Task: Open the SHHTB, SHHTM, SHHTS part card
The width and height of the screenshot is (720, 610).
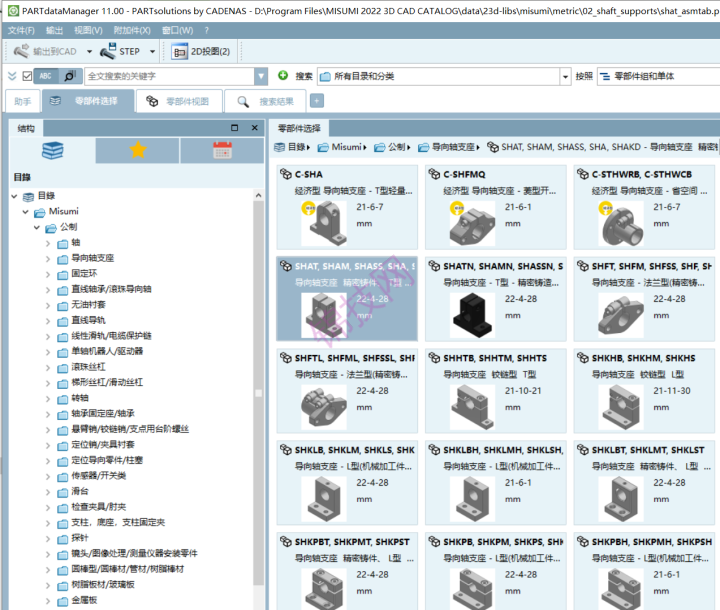Action: (x=495, y=391)
